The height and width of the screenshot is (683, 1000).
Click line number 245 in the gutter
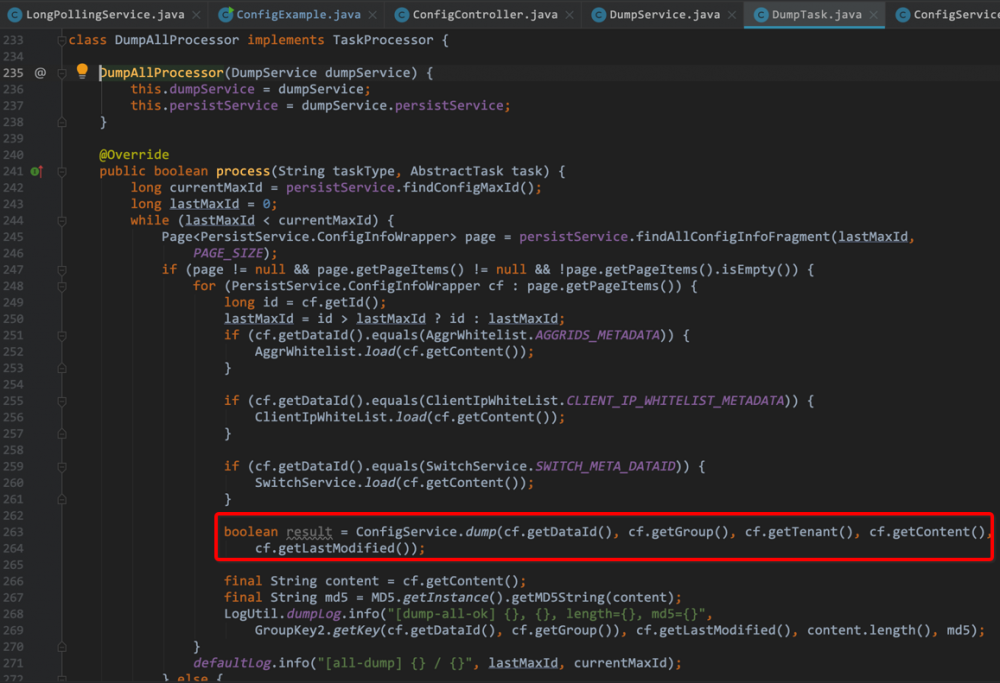(x=13, y=237)
